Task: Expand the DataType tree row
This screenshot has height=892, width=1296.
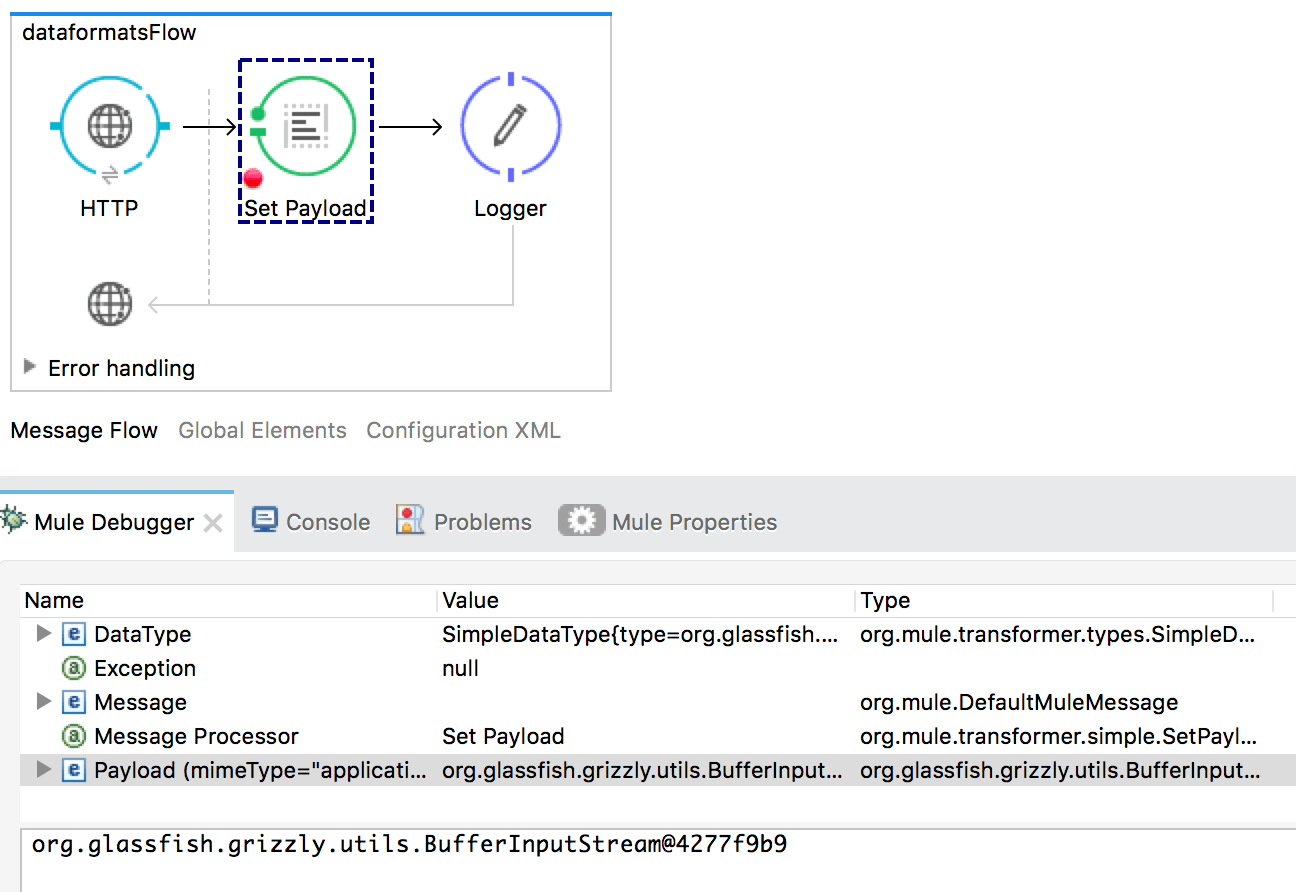Action: pos(43,634)
